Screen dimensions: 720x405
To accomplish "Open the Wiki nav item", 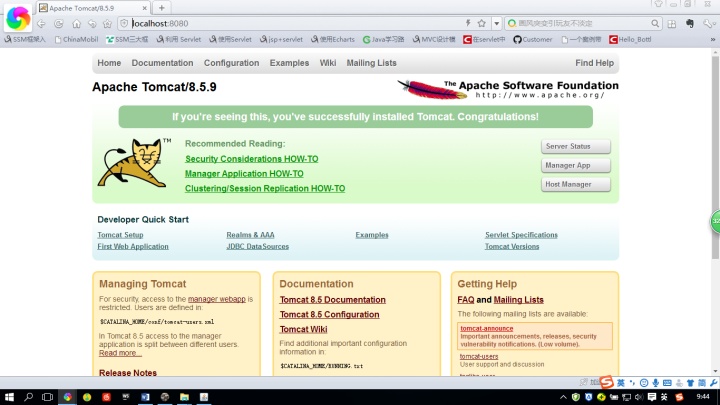I will point(328,63).
